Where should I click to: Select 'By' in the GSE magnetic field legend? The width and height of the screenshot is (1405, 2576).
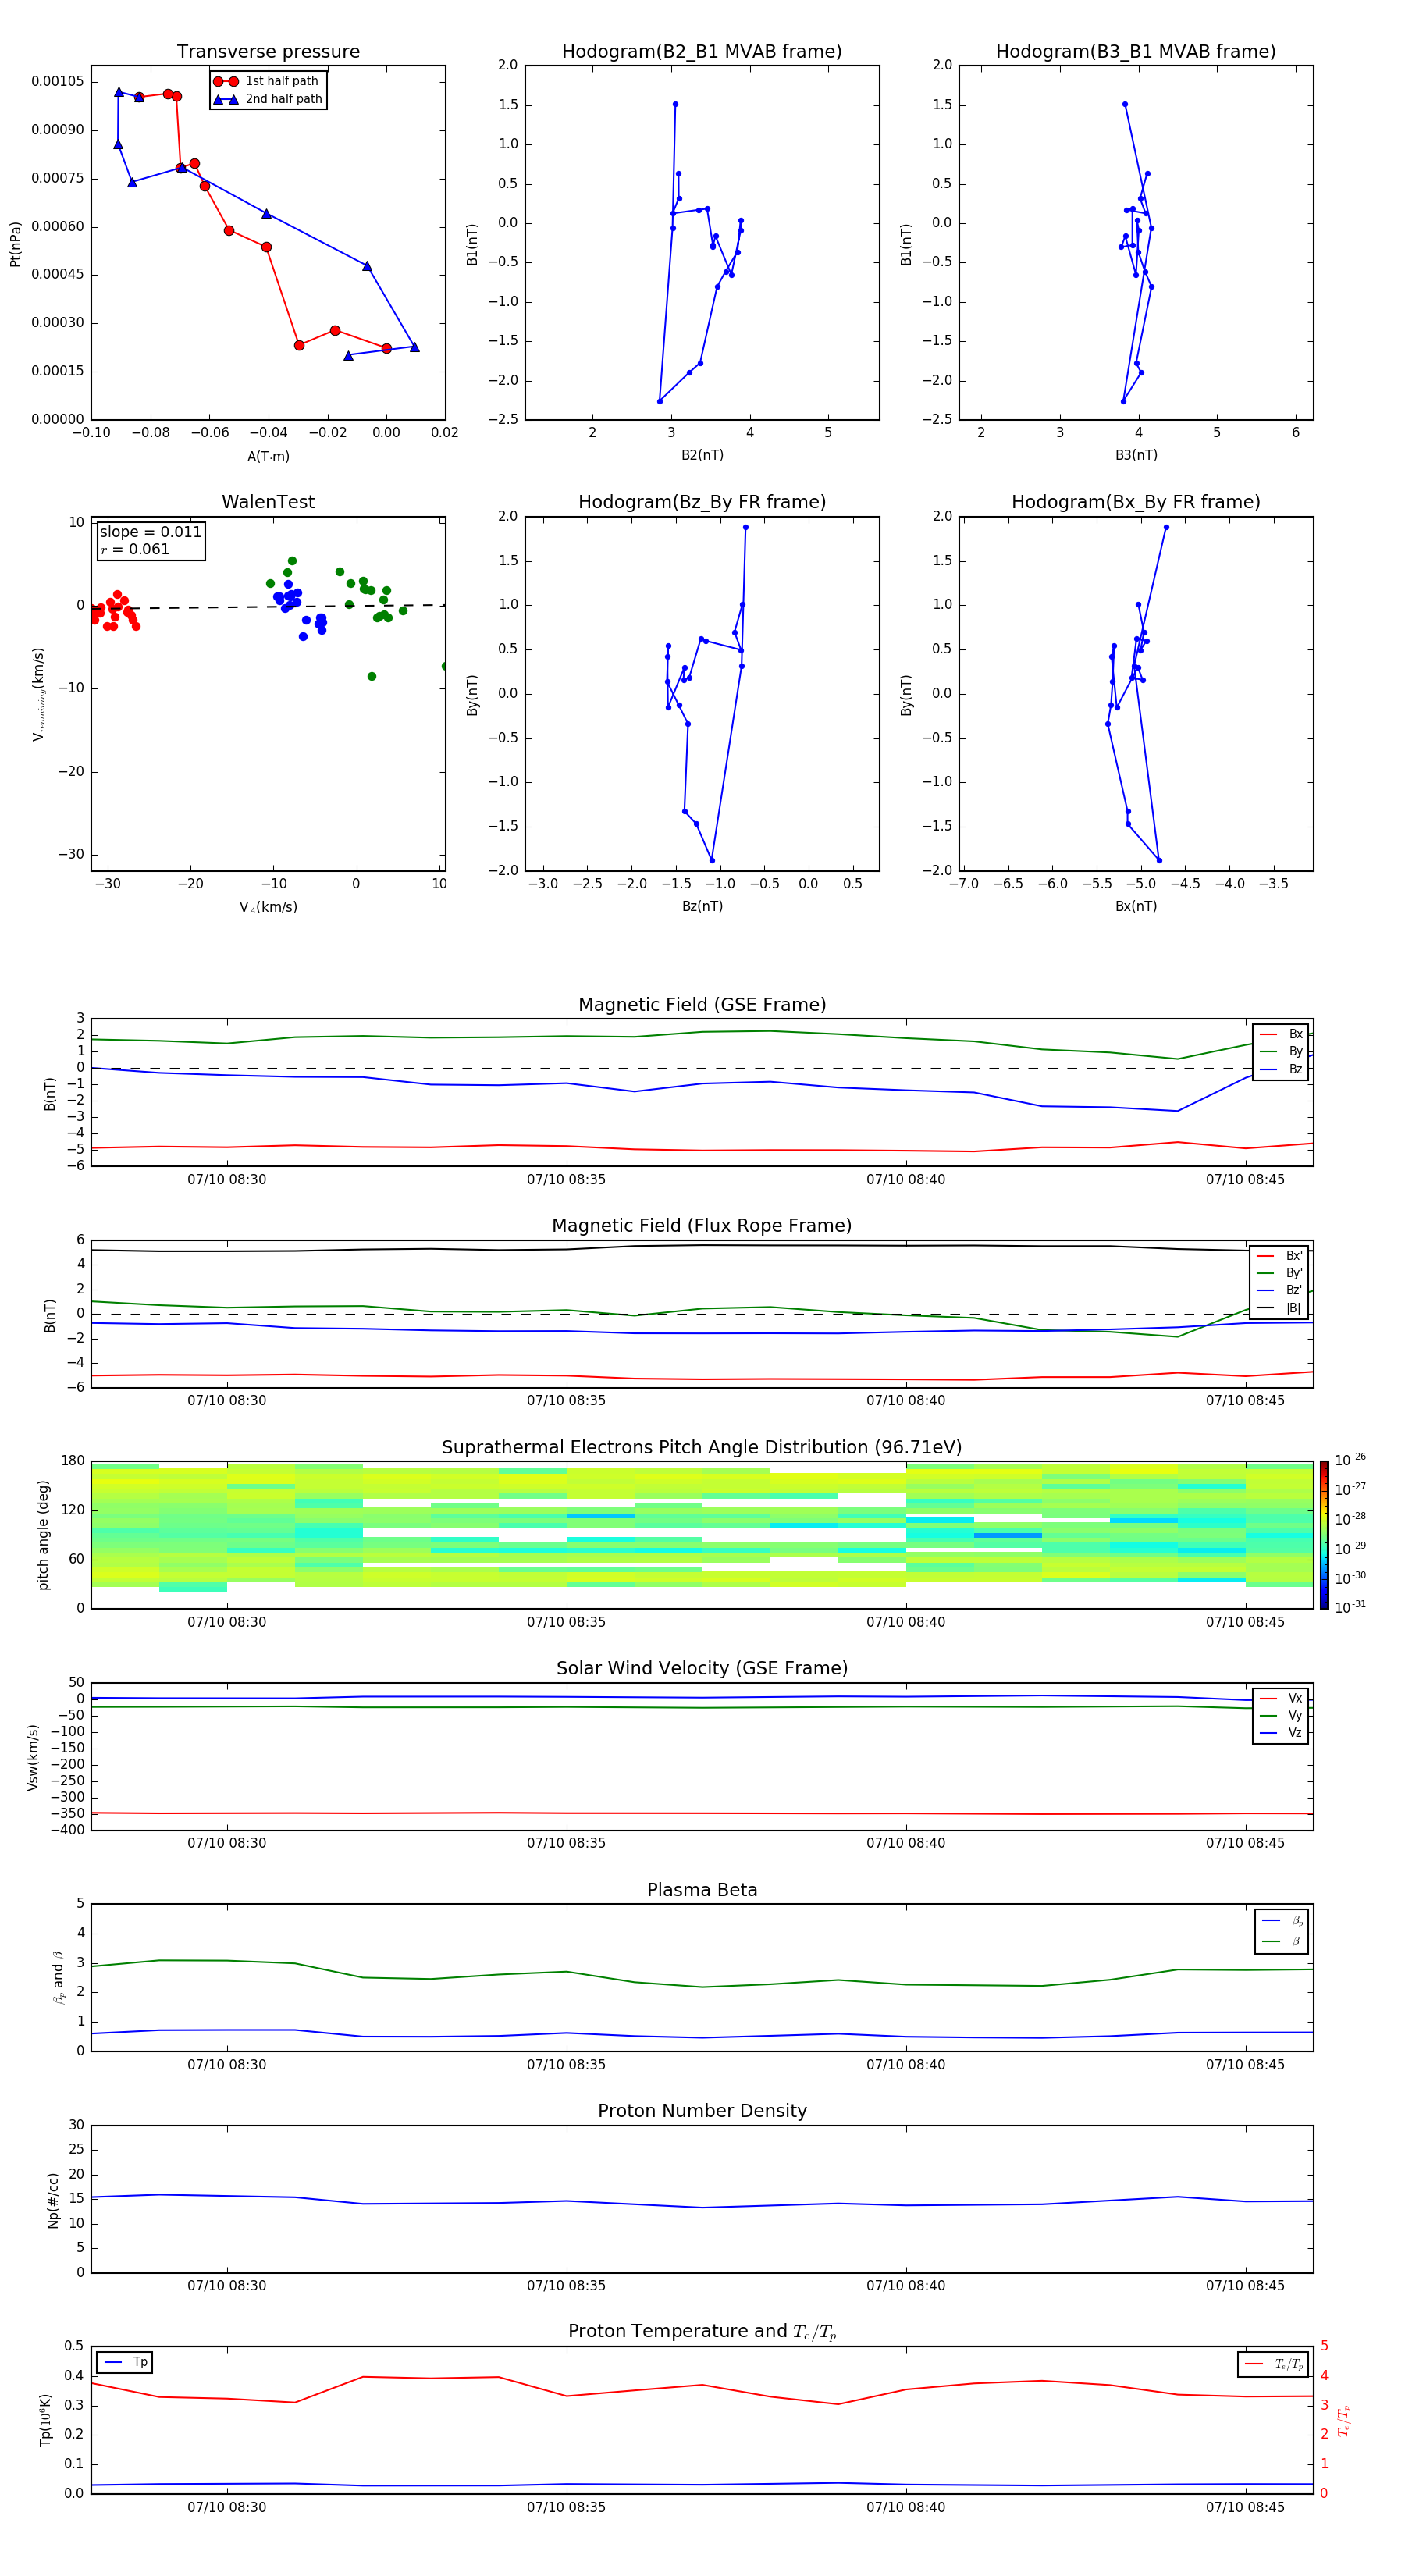pyautogui.click(x=1281, y=1051)
